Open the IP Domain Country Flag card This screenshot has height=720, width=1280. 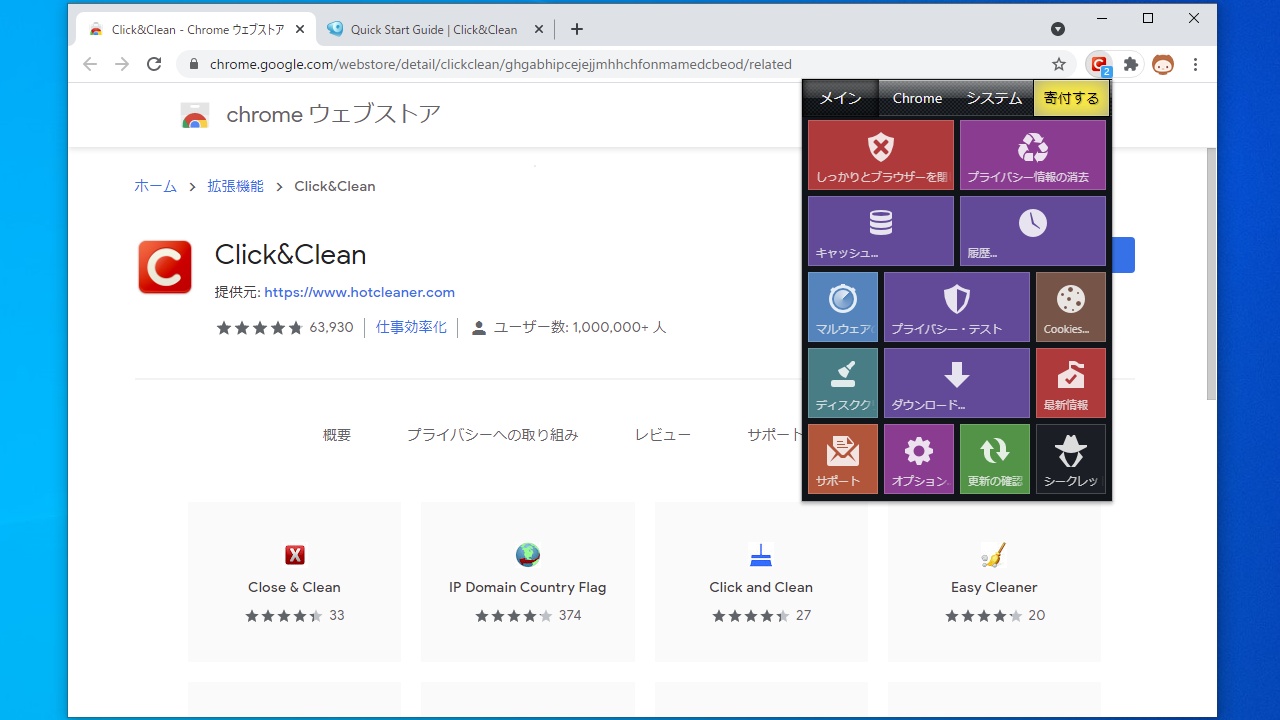pos(528,582)
